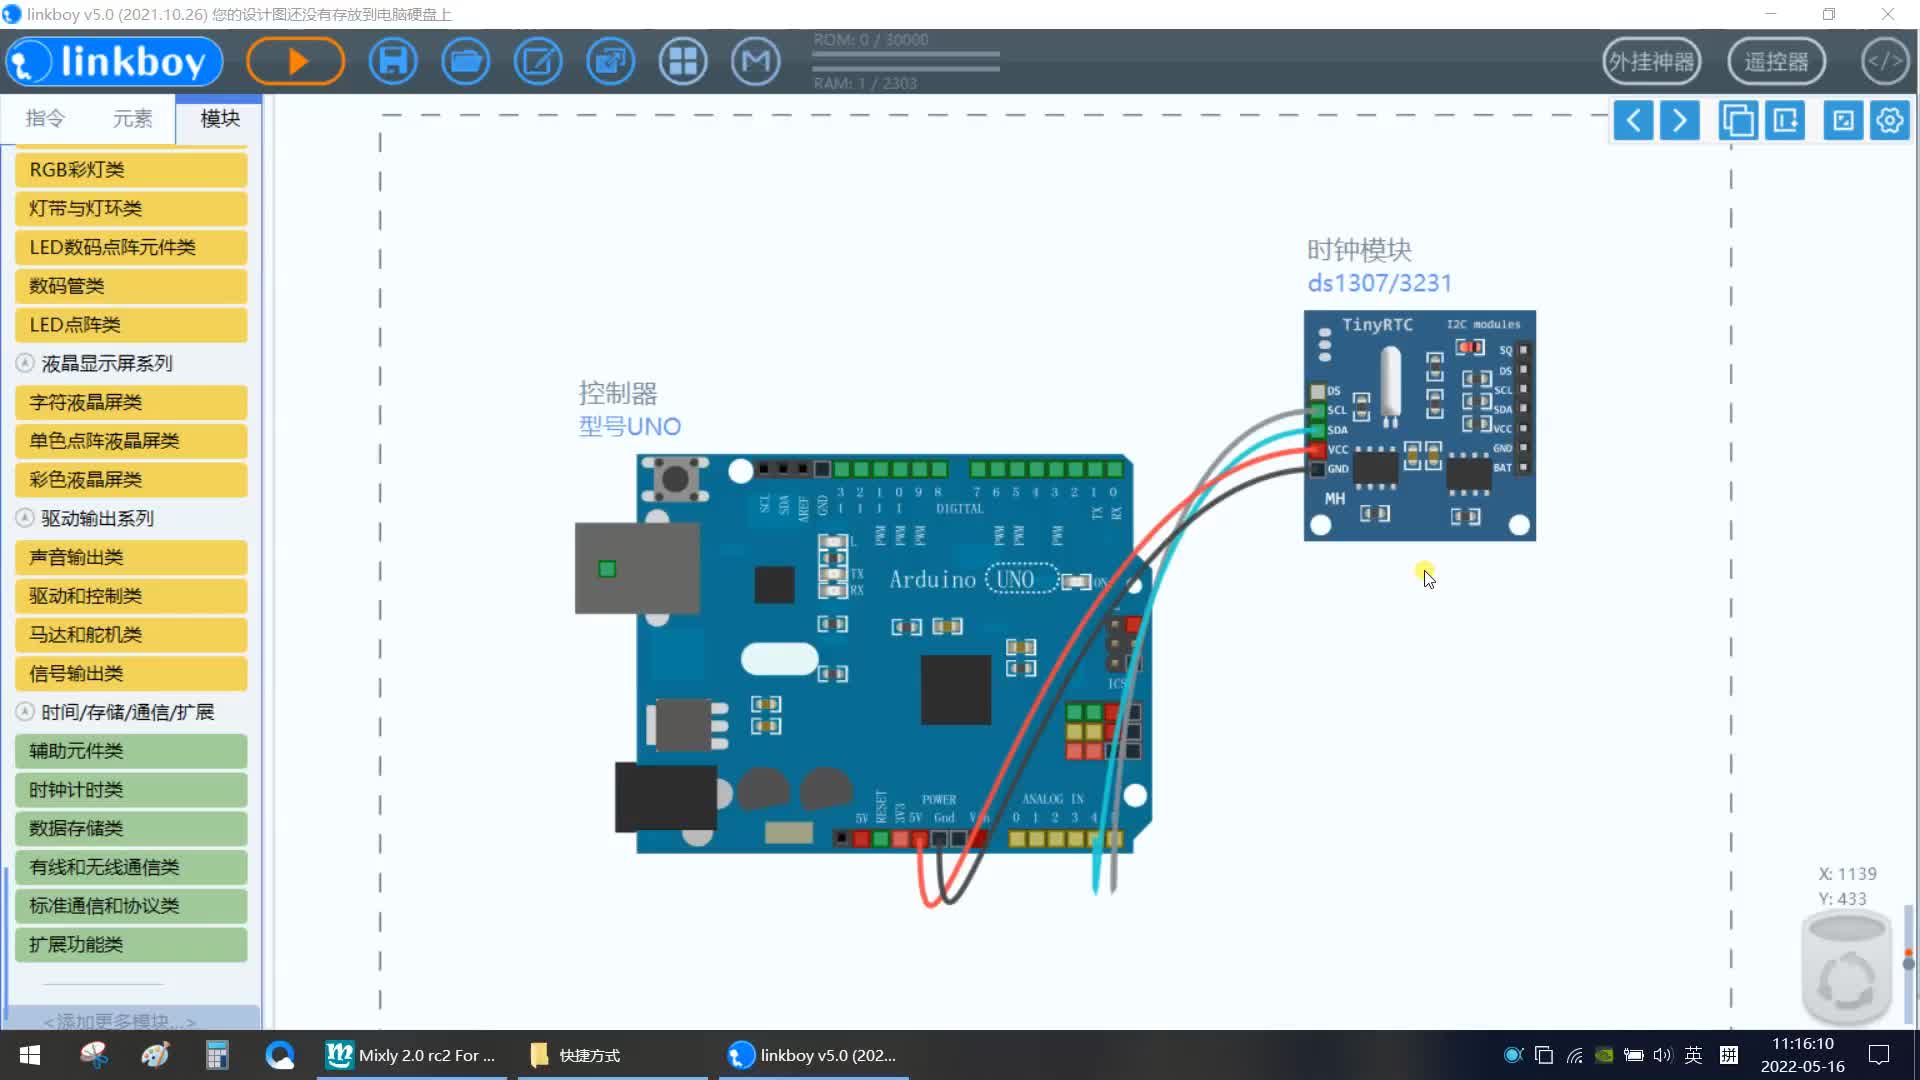The height and width of the screenshot is (1080, 1920).
Task: Open the 辅助元件类 category
Action: [x=131, y=751]
